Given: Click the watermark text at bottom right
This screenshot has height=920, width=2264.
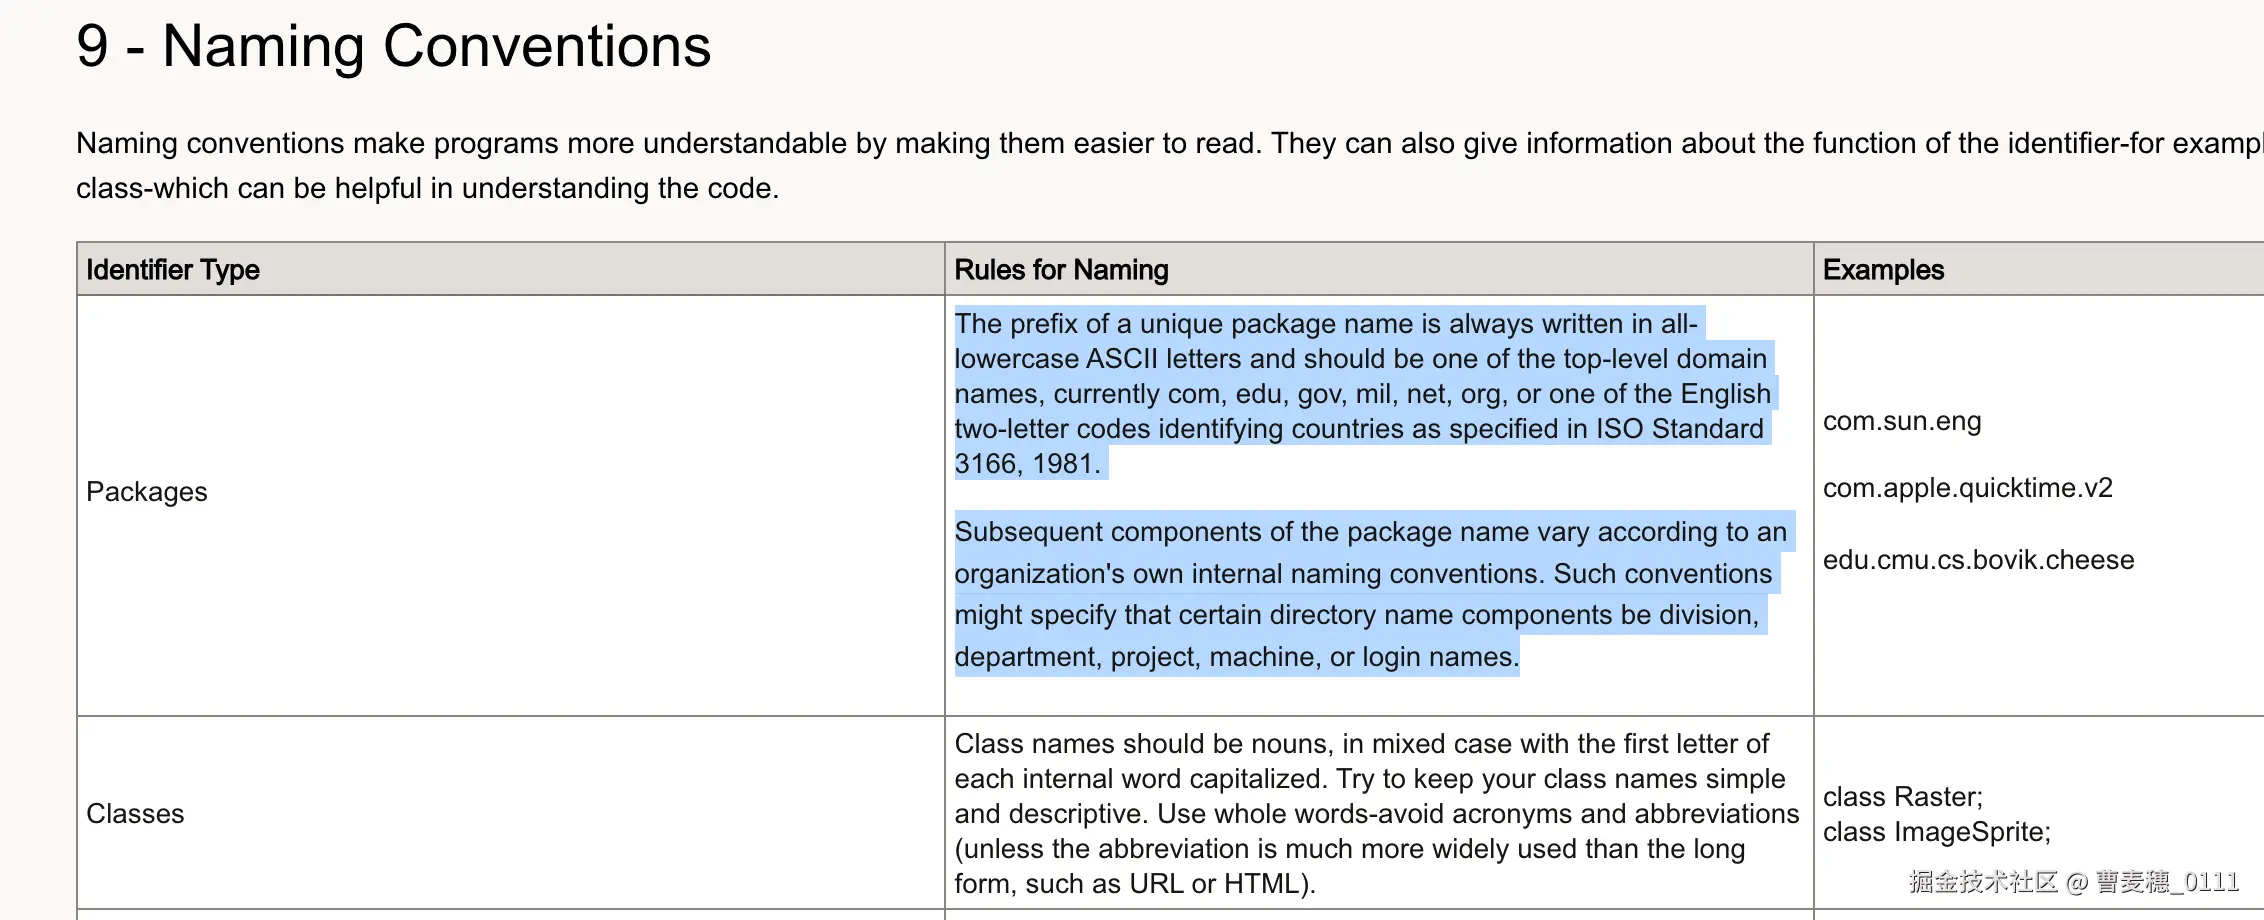Looking at the screenshot, I should [2074, 882].
